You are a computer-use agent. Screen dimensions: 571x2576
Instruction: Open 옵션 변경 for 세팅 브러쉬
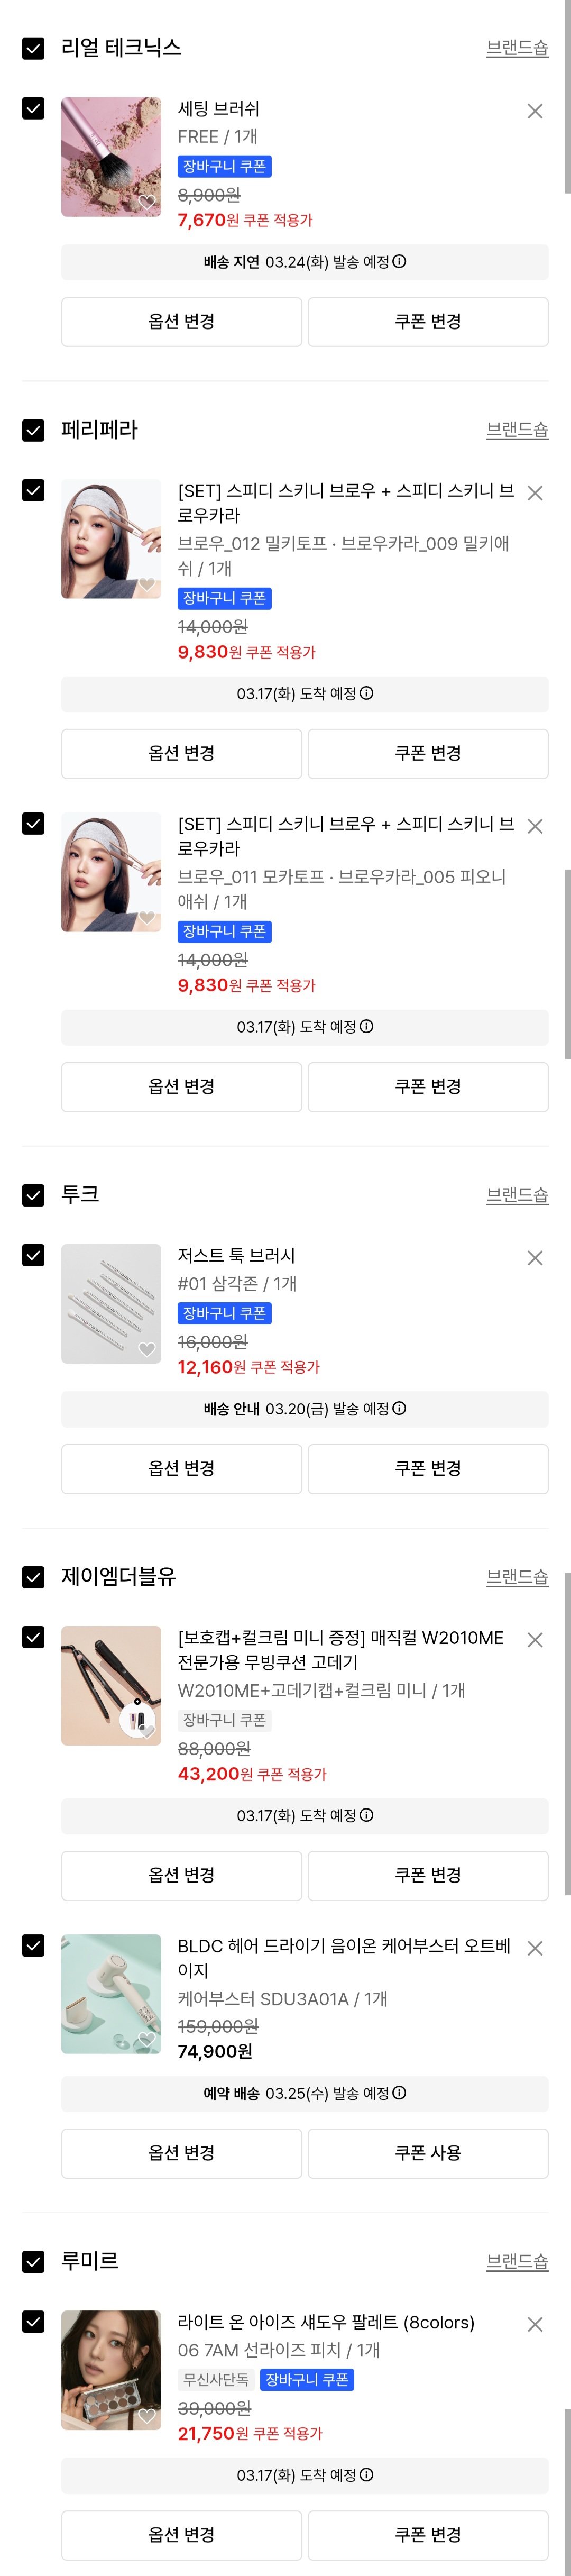[x=181, y=322]
